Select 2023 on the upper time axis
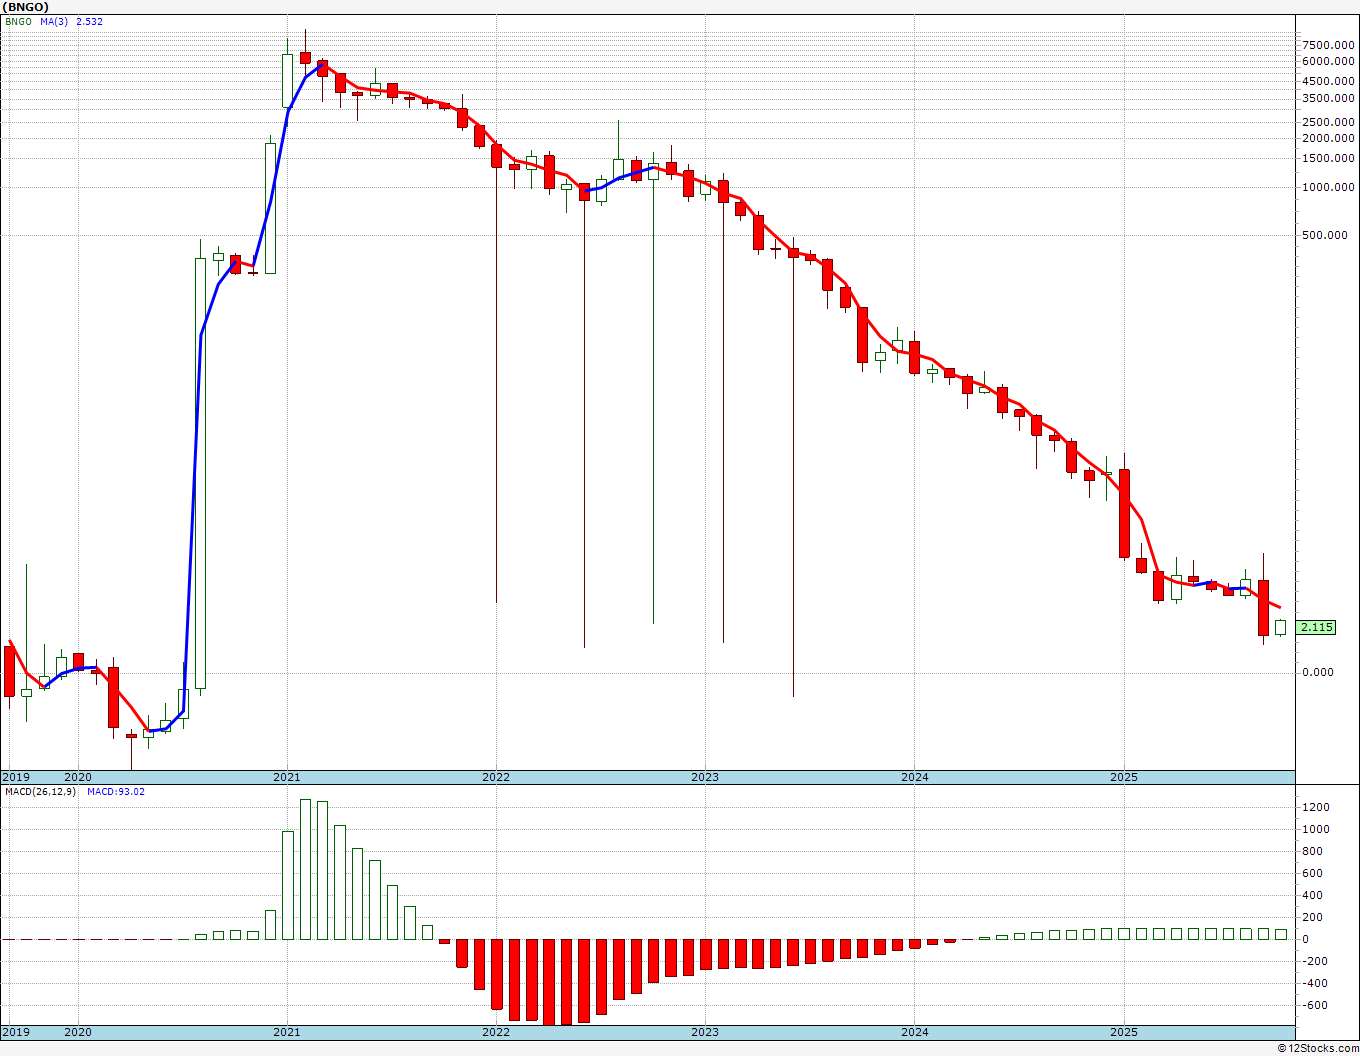The height and width of the screenshot is (1056, 1360). click(x=705, y=777)
